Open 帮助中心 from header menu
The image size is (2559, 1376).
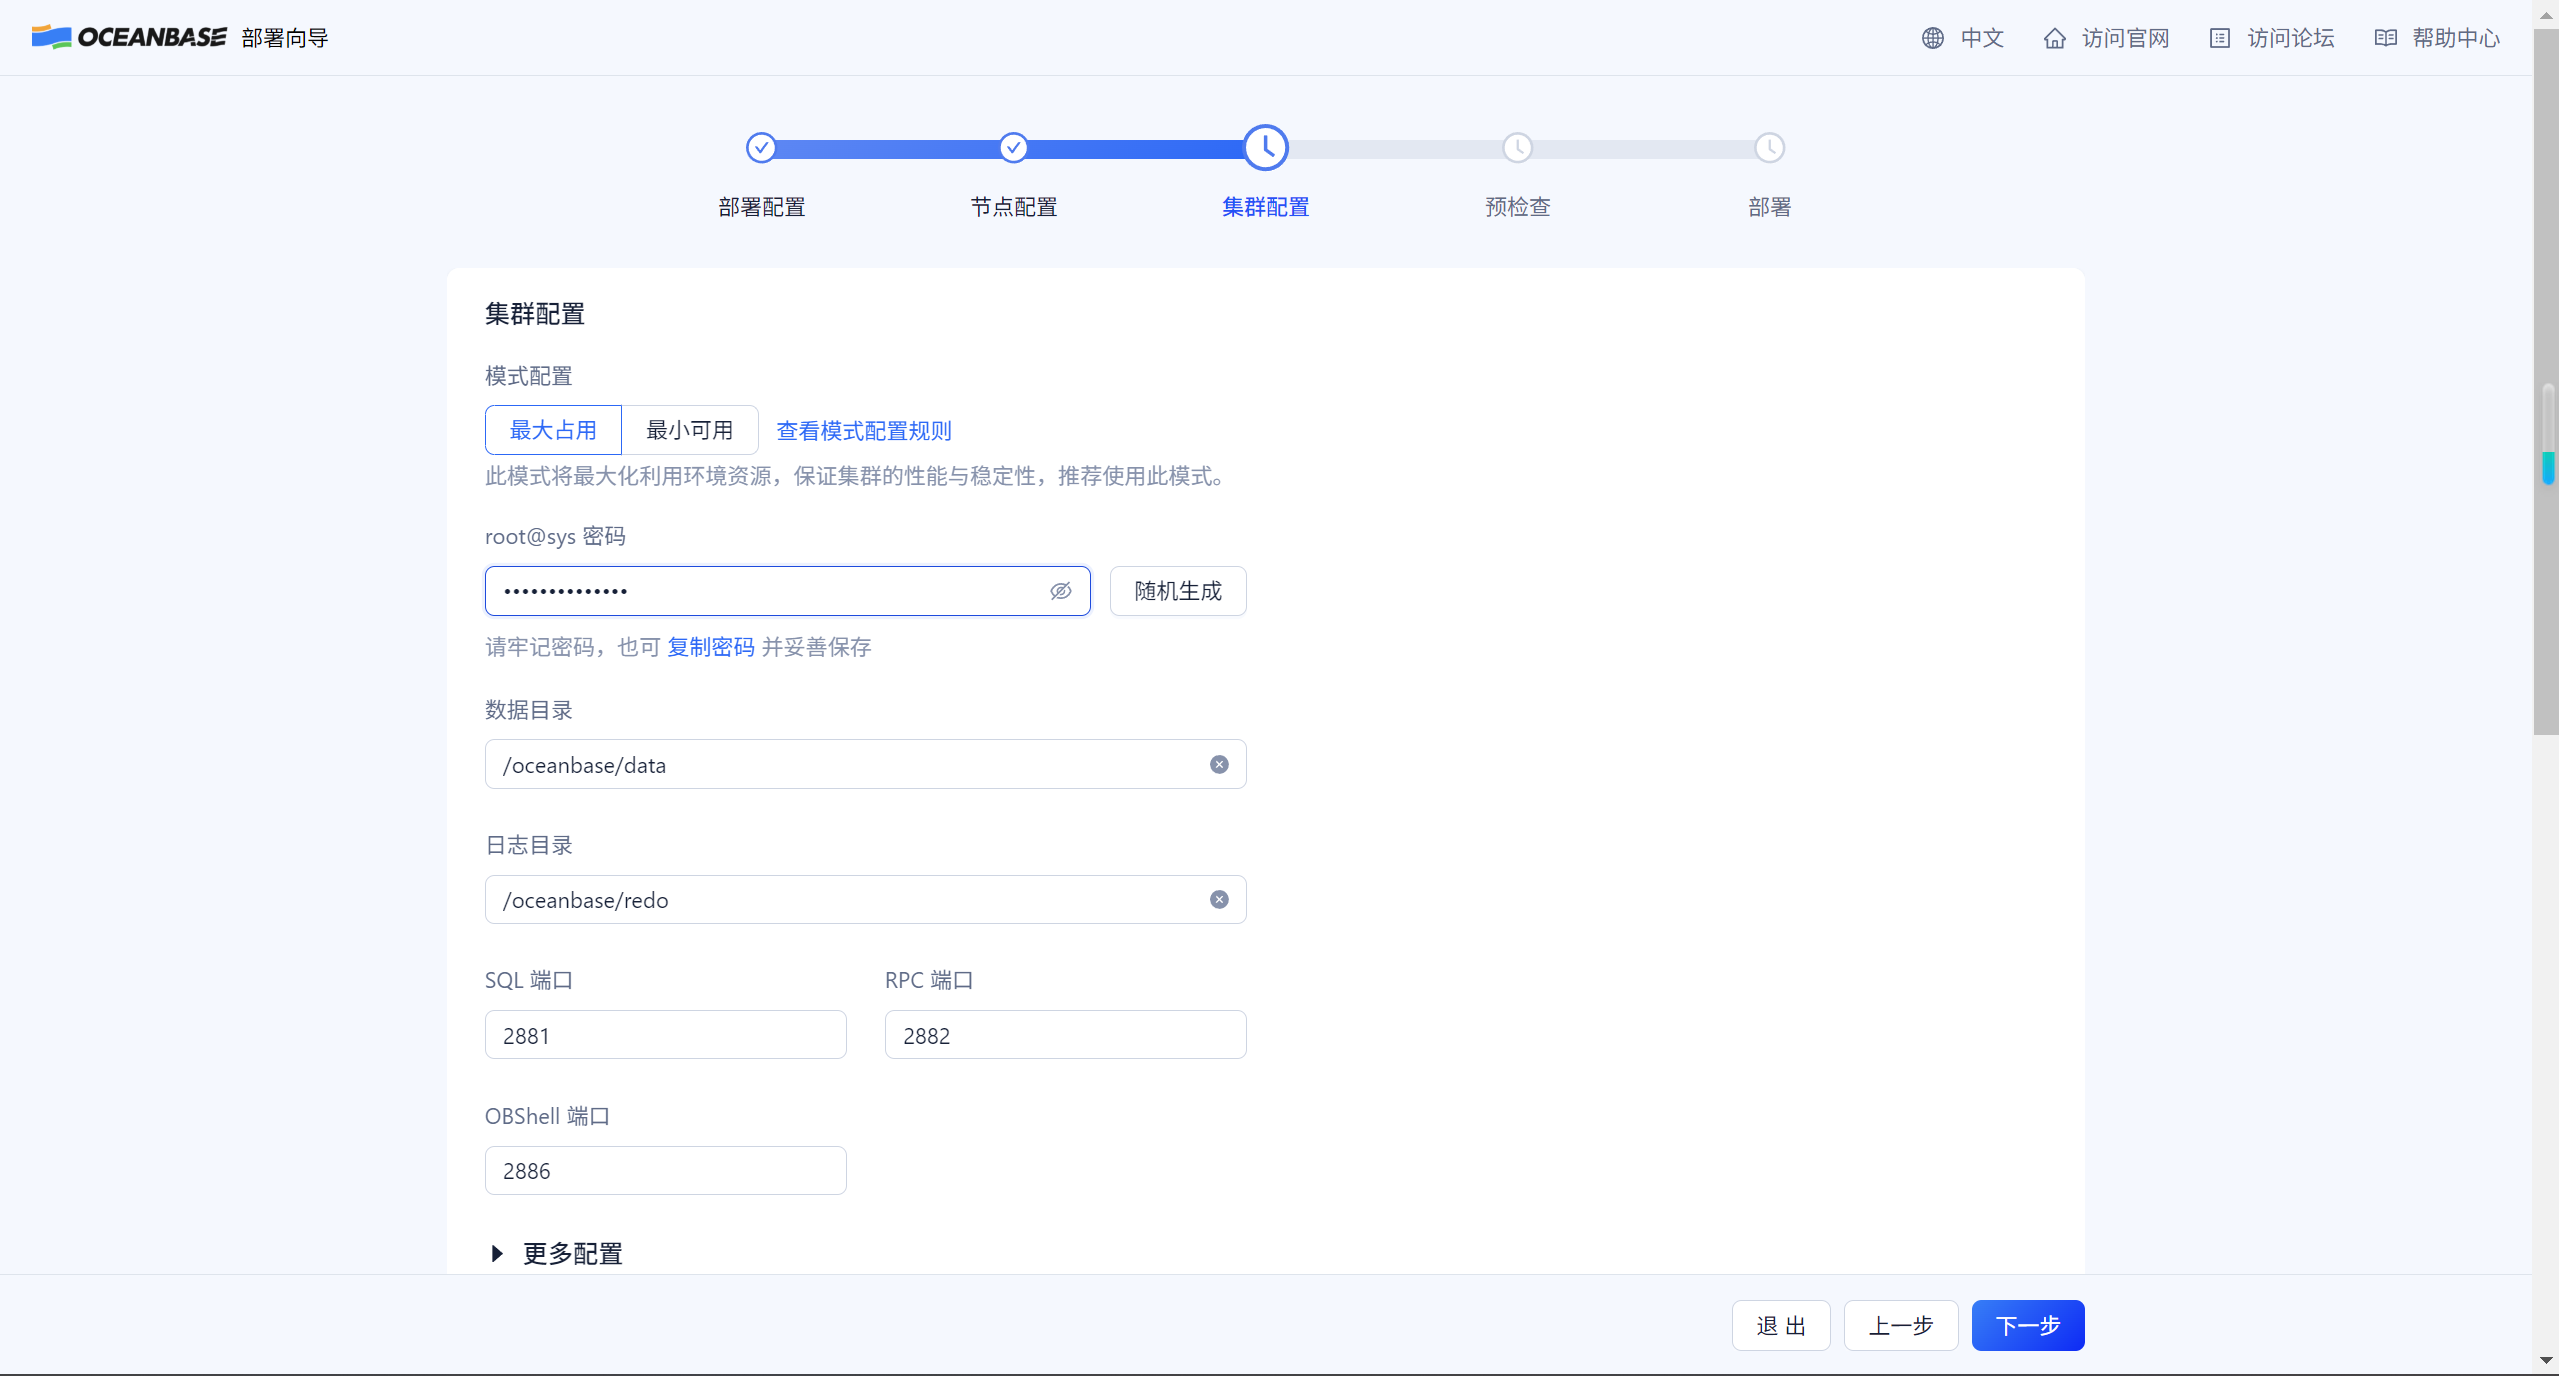pyautogui.click(x=2455, y=38)
